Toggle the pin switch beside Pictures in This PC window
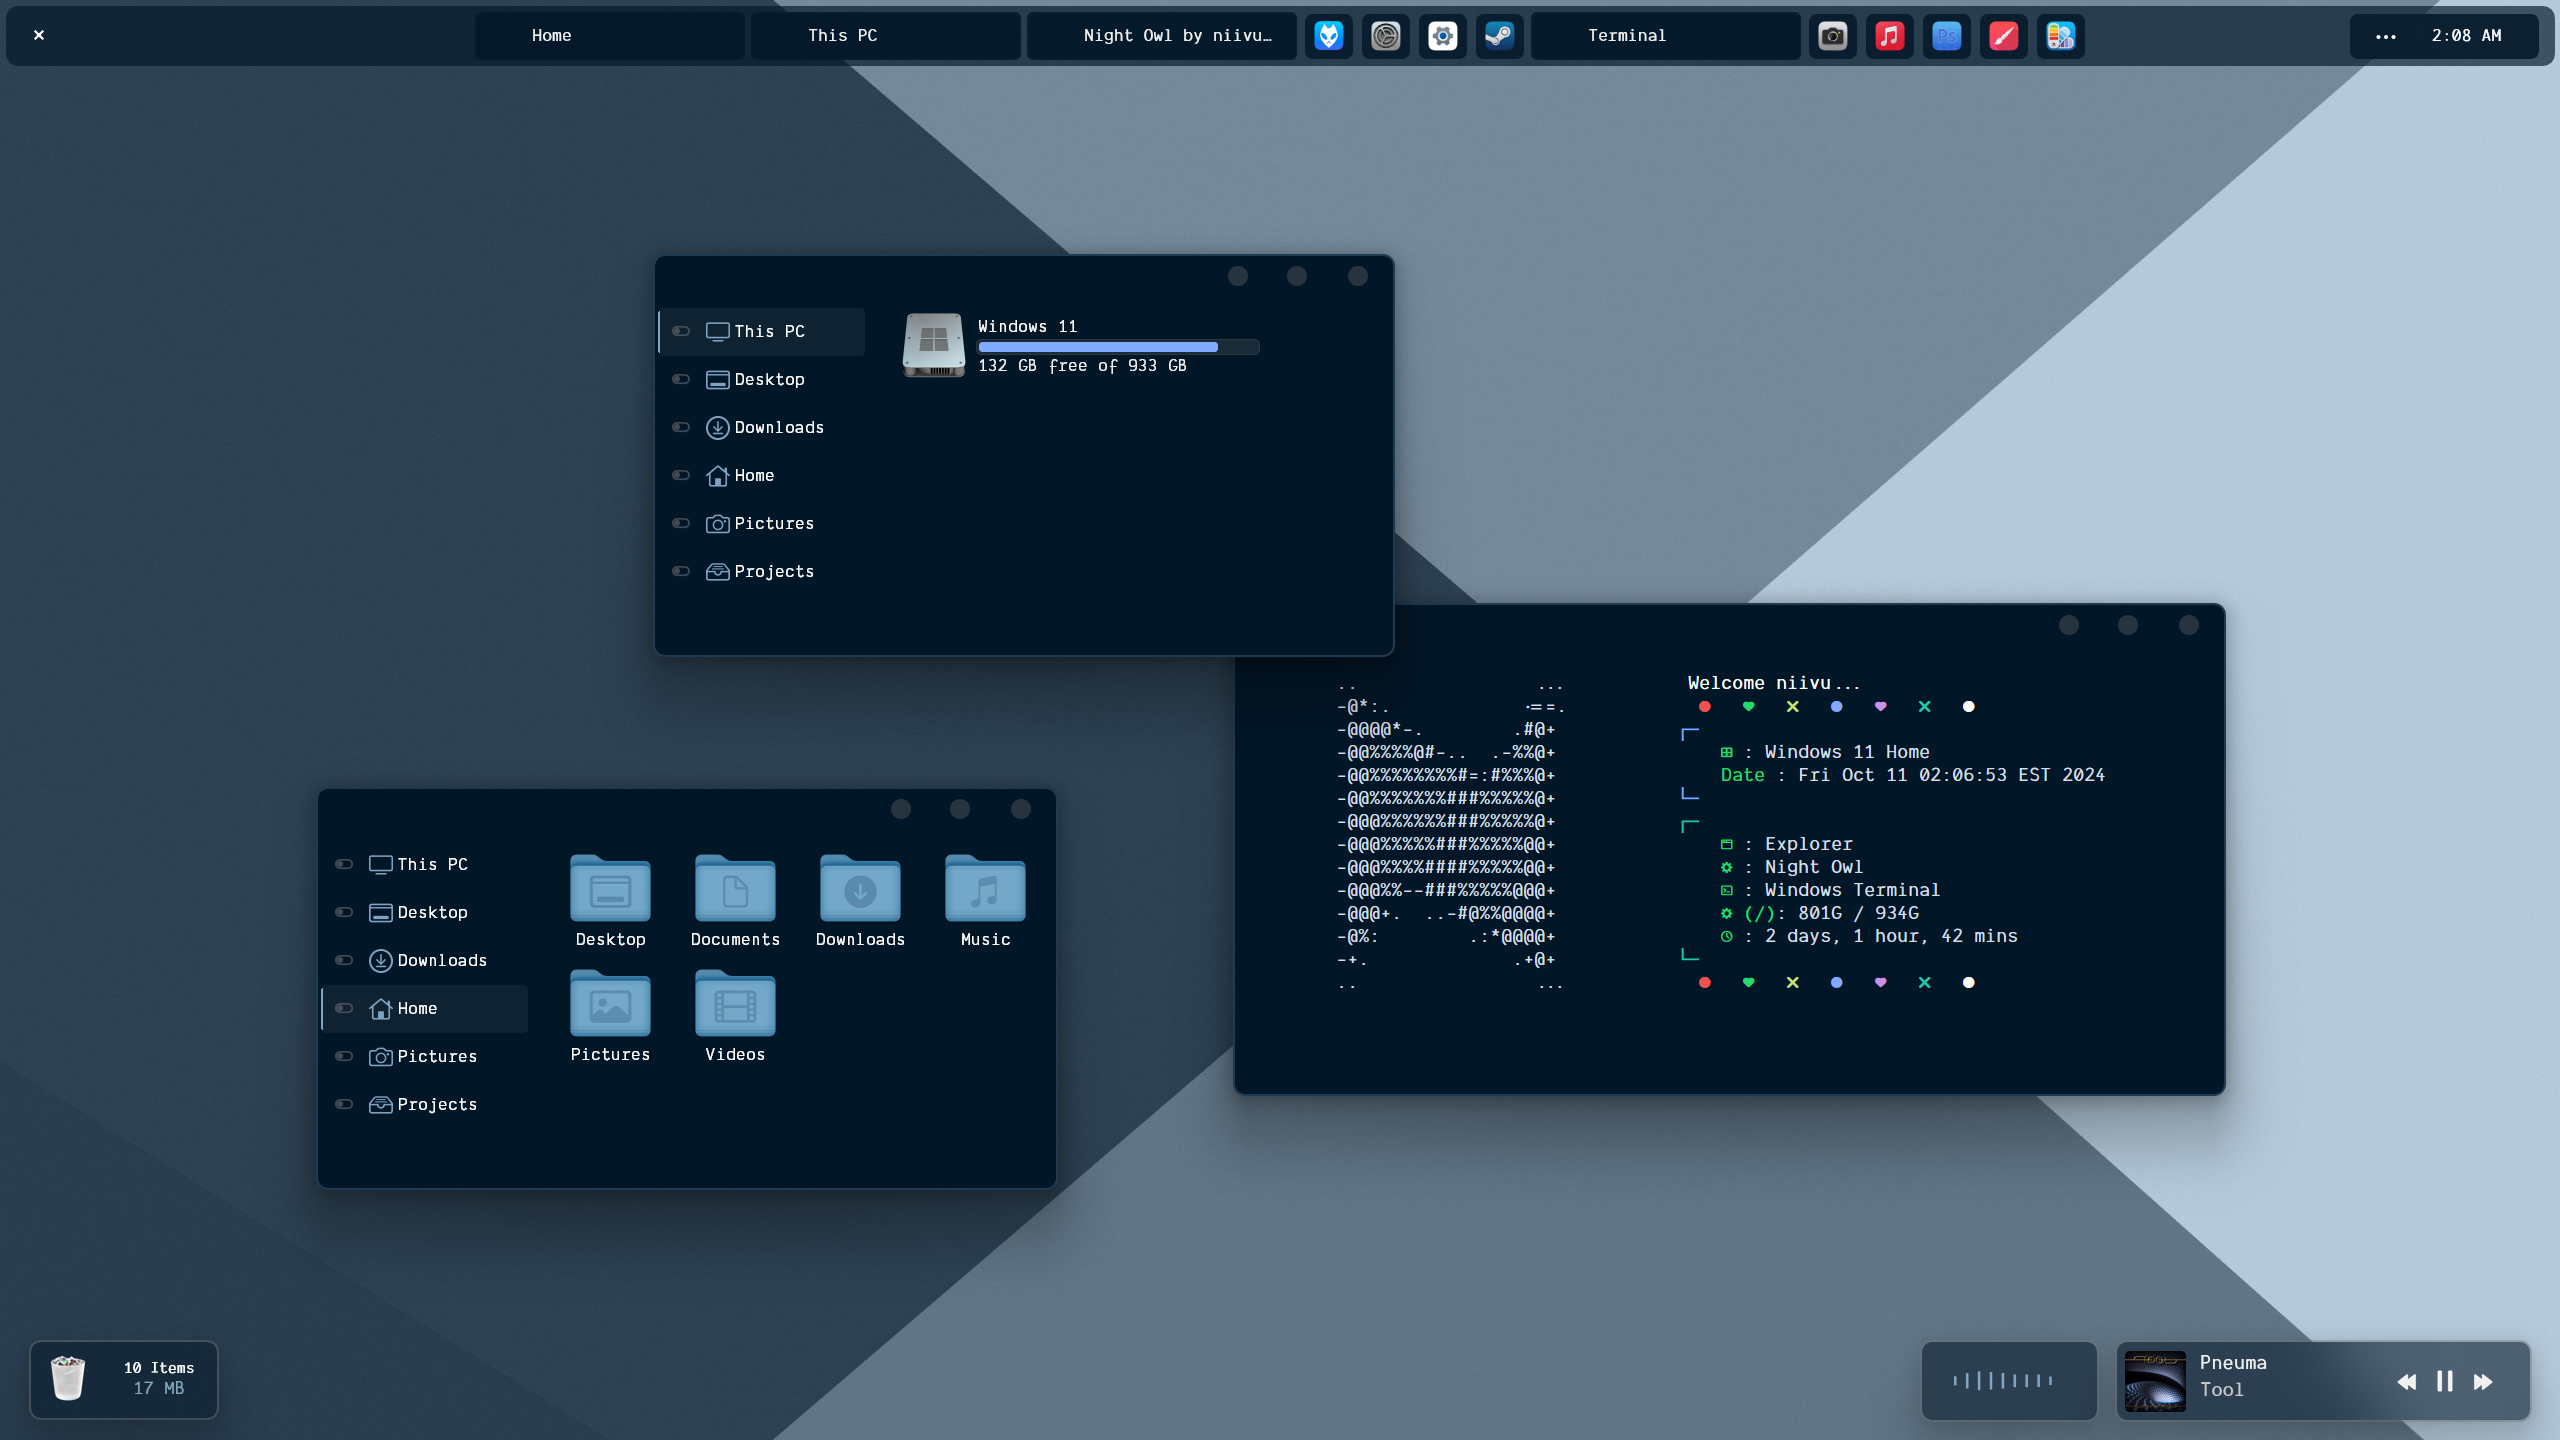Screen dimensions: 2560x1440 tap(681, 523)
